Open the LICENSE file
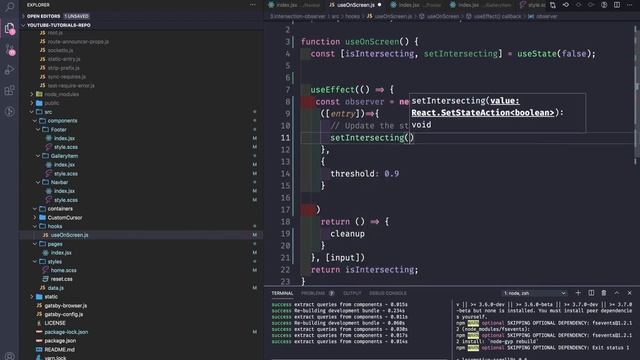Image resolution: width=640 pixels, height=360 pixels. [x=55, y=323]
